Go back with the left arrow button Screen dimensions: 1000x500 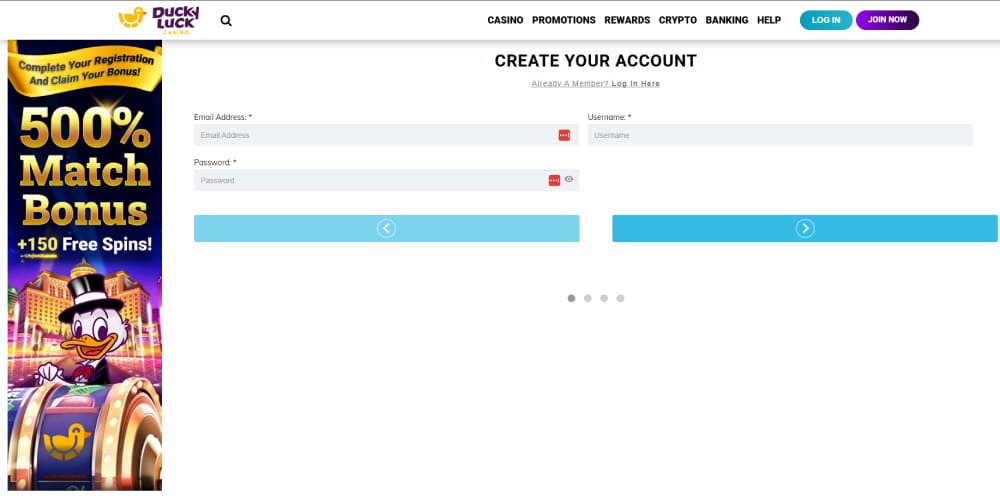(386, 228)
